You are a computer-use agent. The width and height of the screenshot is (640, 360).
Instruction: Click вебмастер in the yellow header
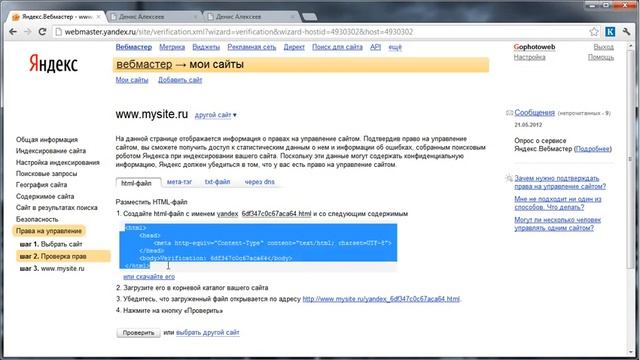[144, 64]
